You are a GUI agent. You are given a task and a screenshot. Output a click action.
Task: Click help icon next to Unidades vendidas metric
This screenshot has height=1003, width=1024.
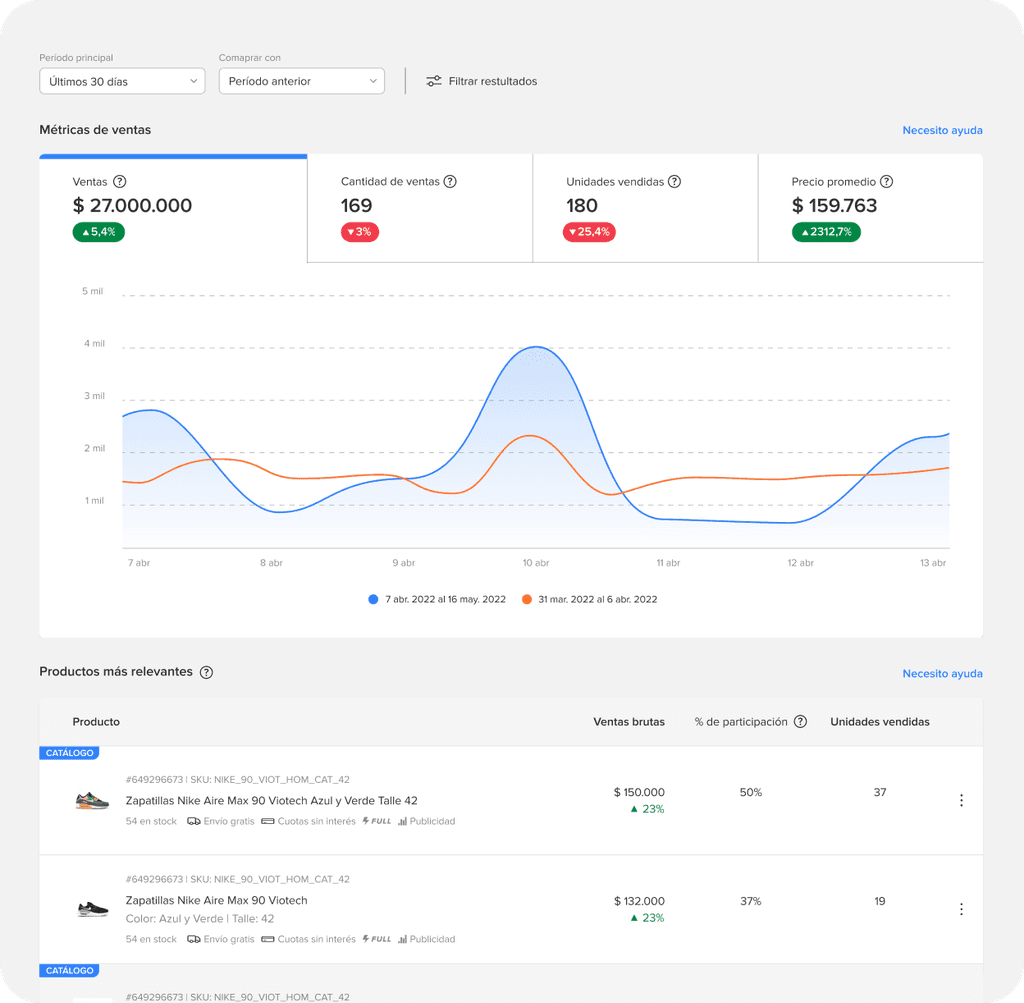coord(675,182)
